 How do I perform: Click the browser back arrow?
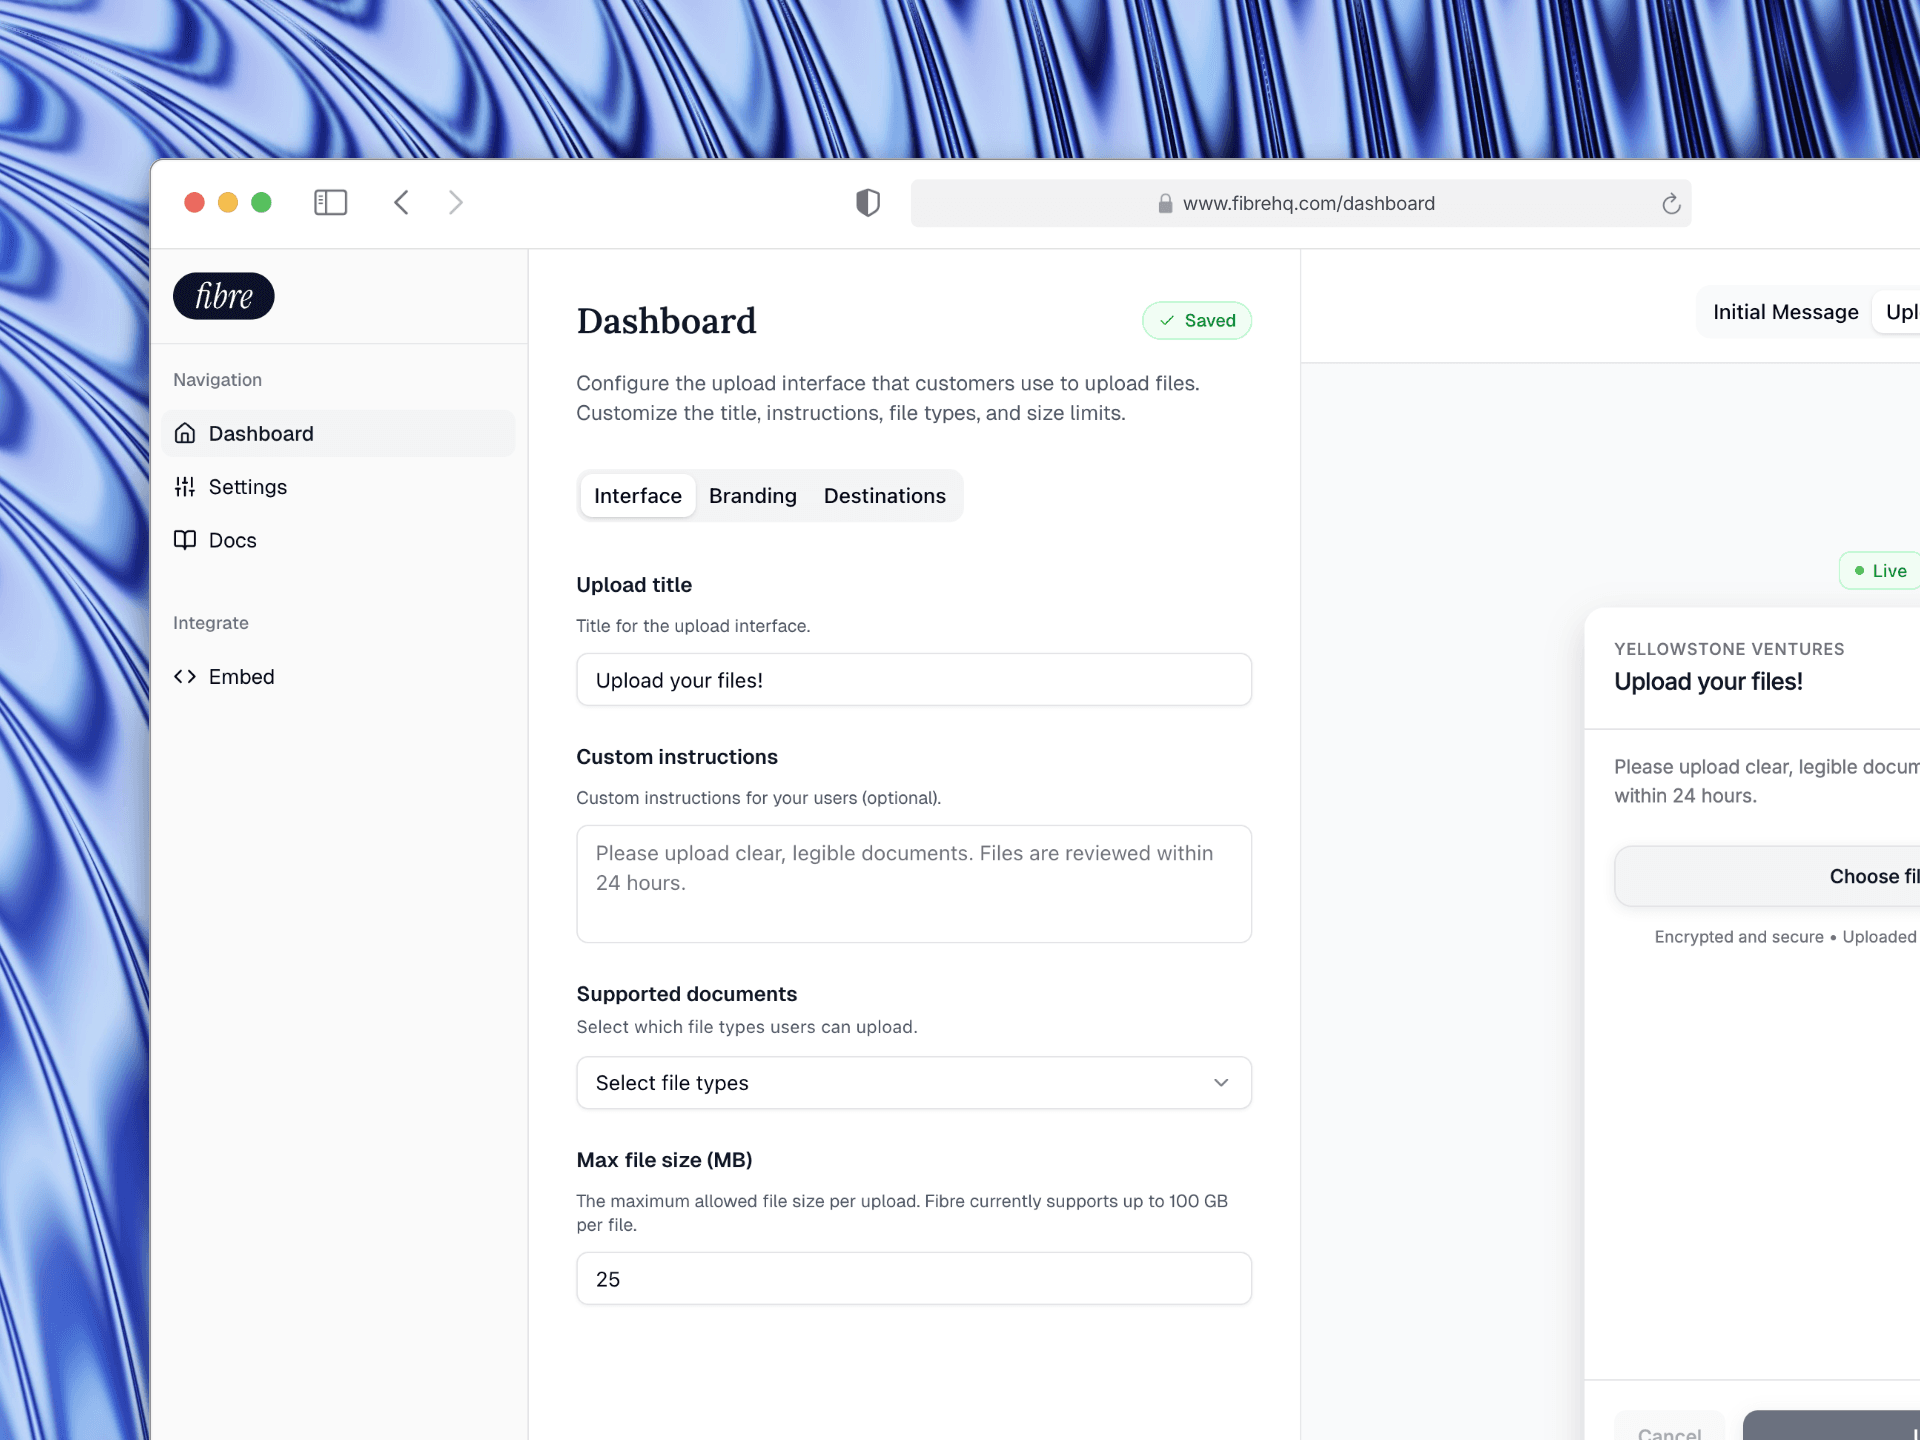pyautogui.click(x=401, y=203)
